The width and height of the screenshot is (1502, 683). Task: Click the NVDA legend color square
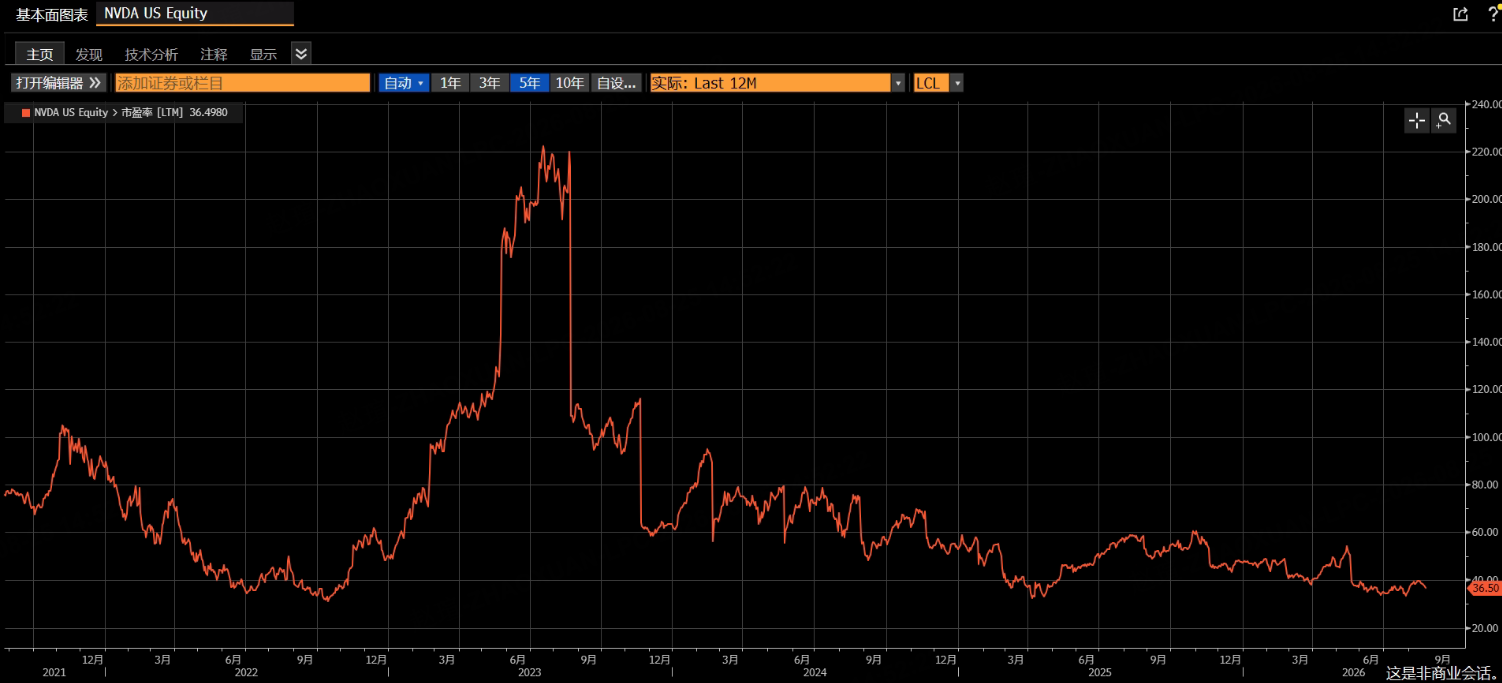pos(26,113)
